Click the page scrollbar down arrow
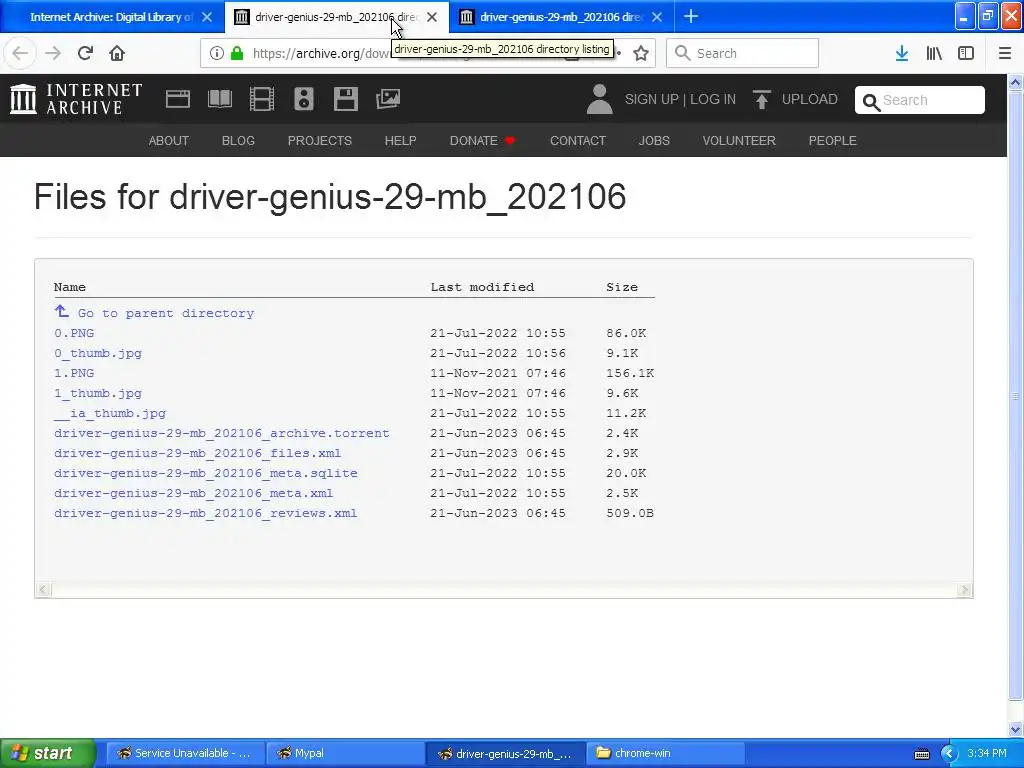 click(x=1016, y=729)
